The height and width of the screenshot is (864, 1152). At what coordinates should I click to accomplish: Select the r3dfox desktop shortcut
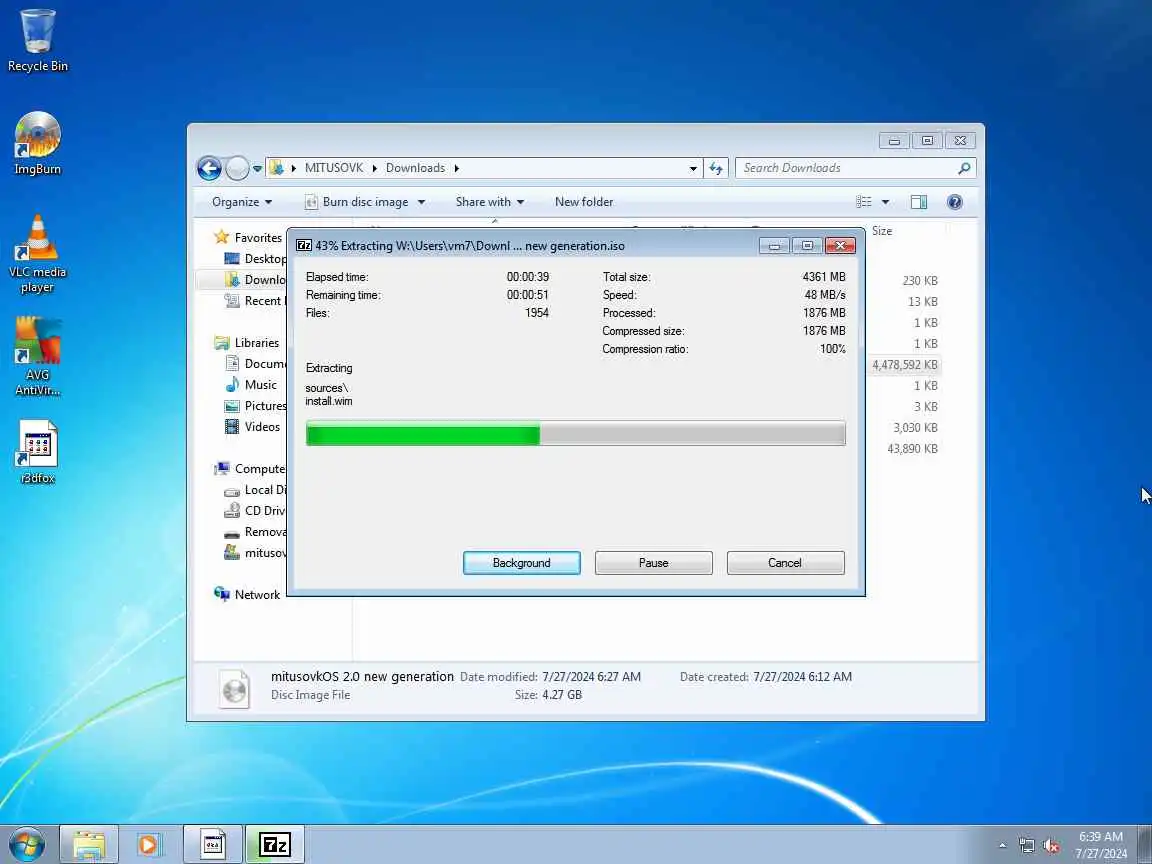[x=37, y=452]
